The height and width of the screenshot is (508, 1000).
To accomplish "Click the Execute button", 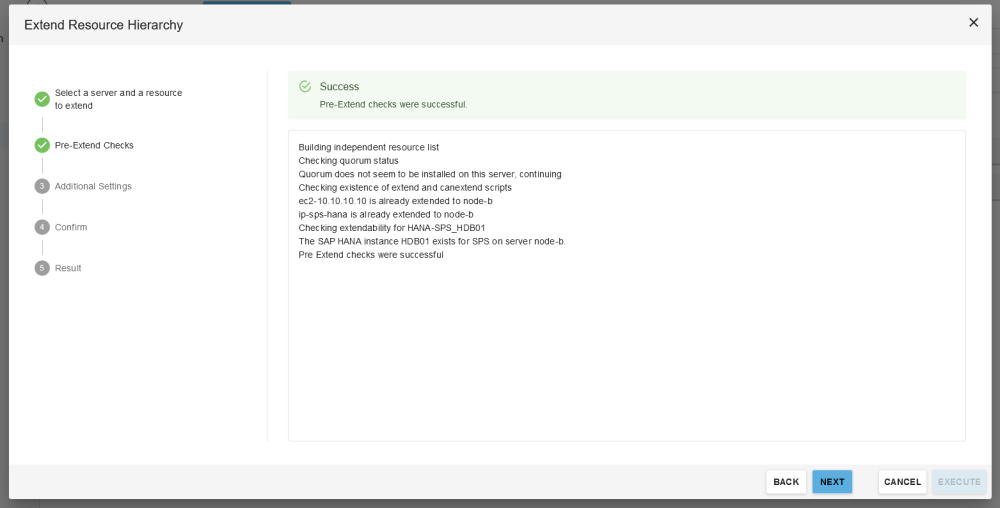I will [959, 482].
